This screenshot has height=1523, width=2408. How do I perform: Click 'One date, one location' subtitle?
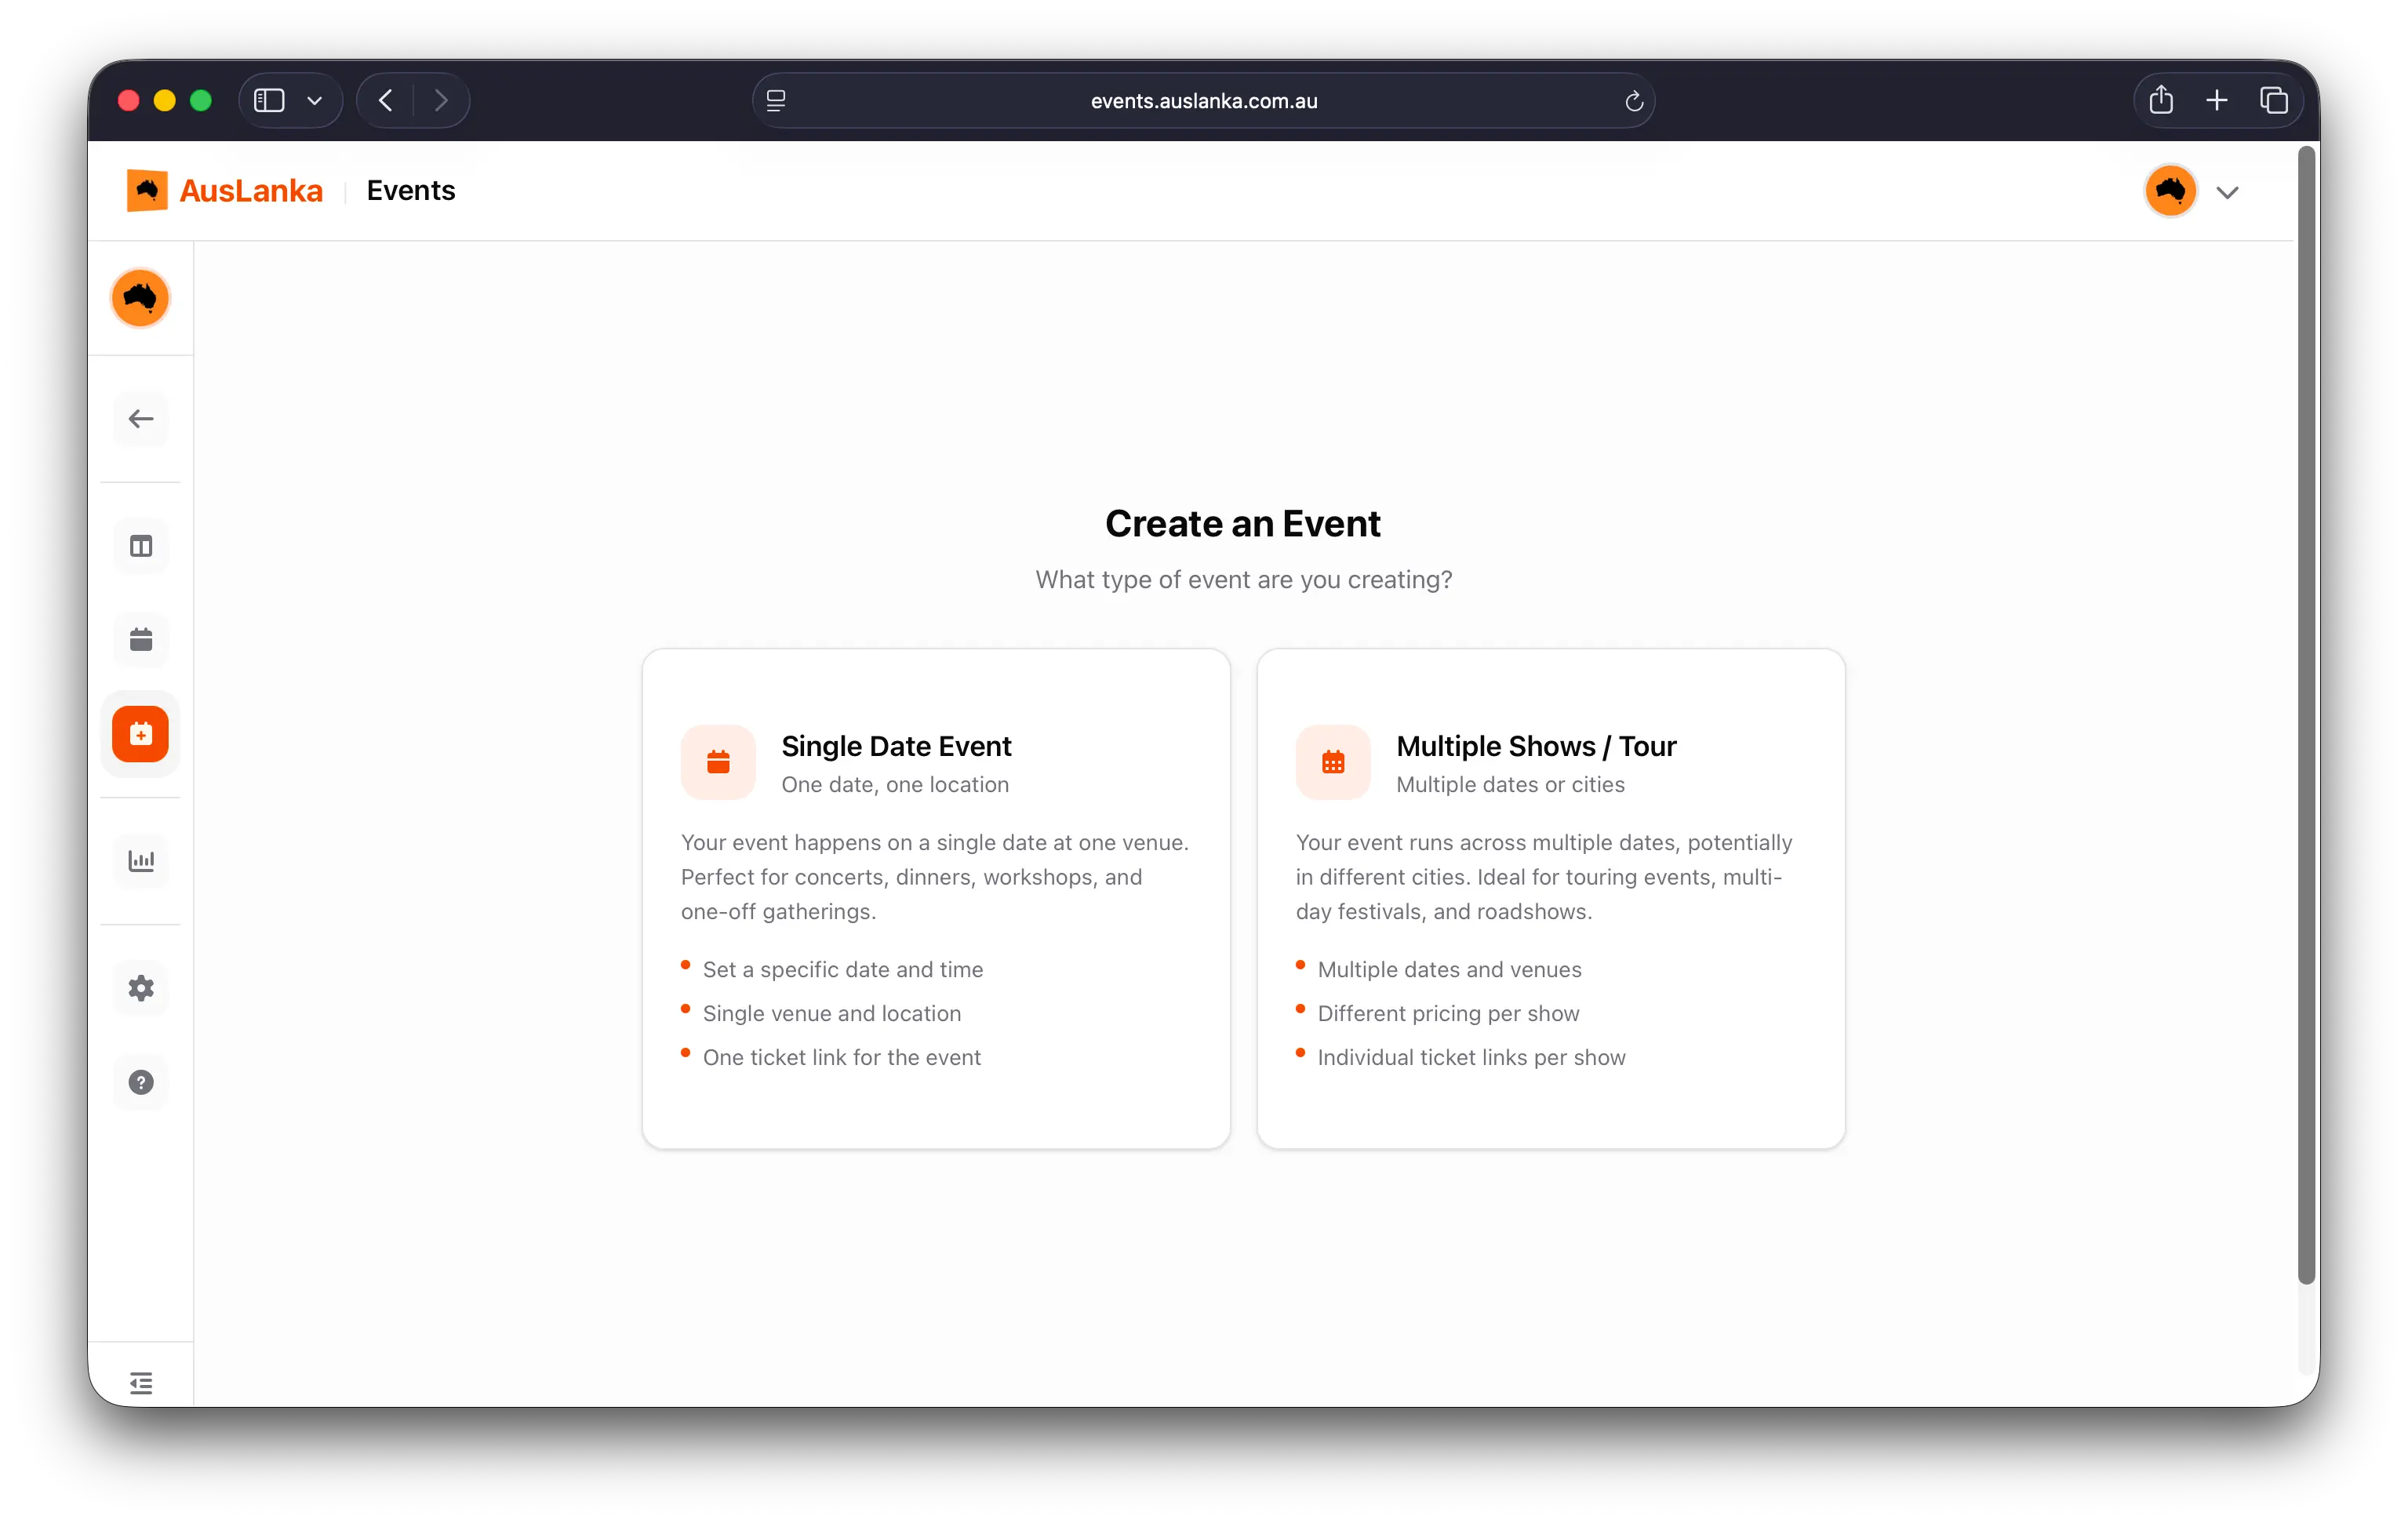coord(895,785)
